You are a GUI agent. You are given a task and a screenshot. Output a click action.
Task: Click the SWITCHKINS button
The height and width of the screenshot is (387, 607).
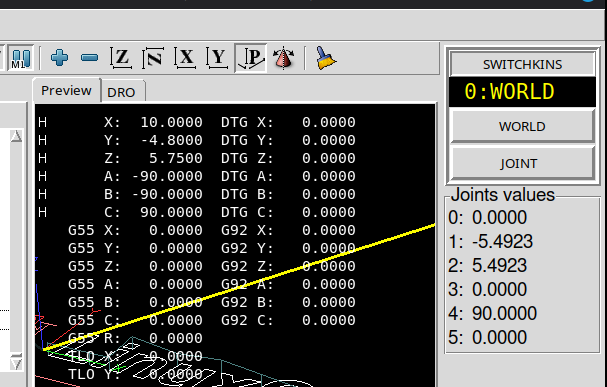[522, 64]
